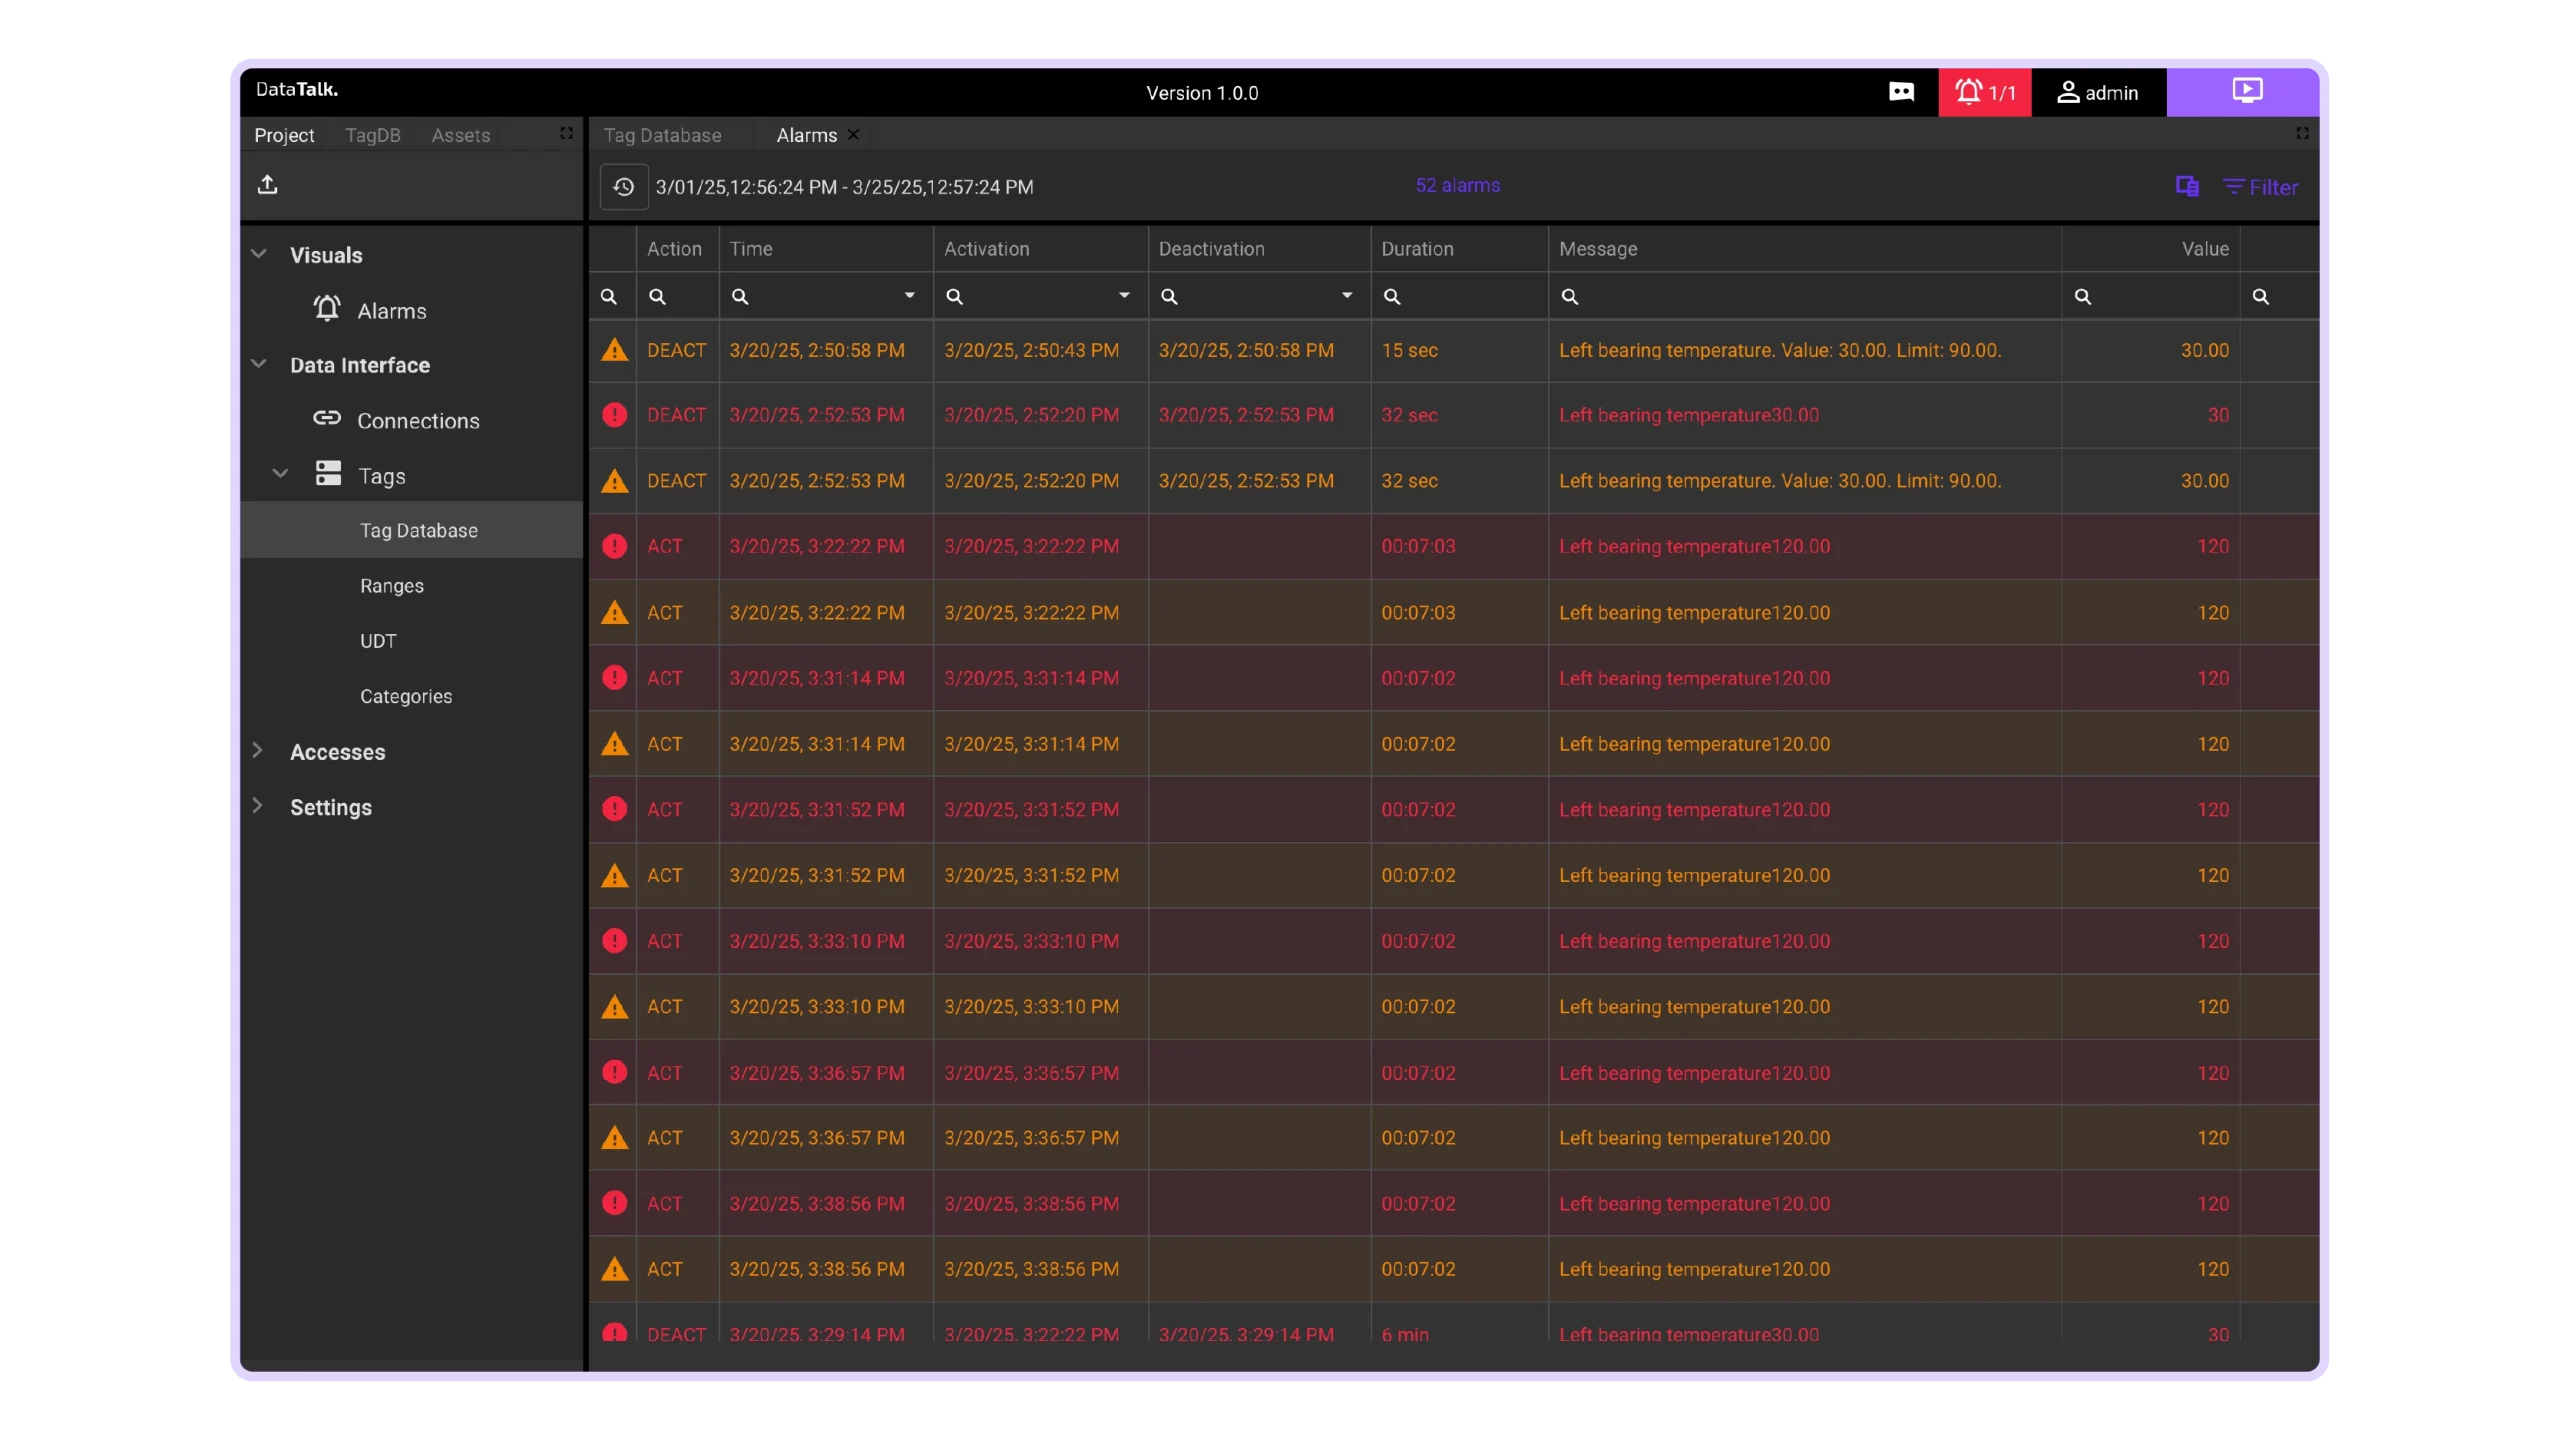Expand the Accesses section
The height and width of the screenshot is (1440, 2560).
pos(258,751)
